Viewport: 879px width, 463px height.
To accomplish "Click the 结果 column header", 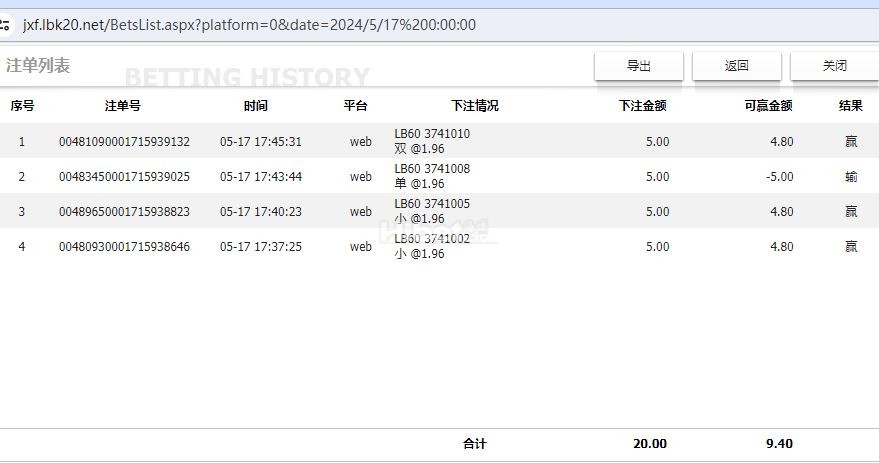I will (x=850, y=105).
